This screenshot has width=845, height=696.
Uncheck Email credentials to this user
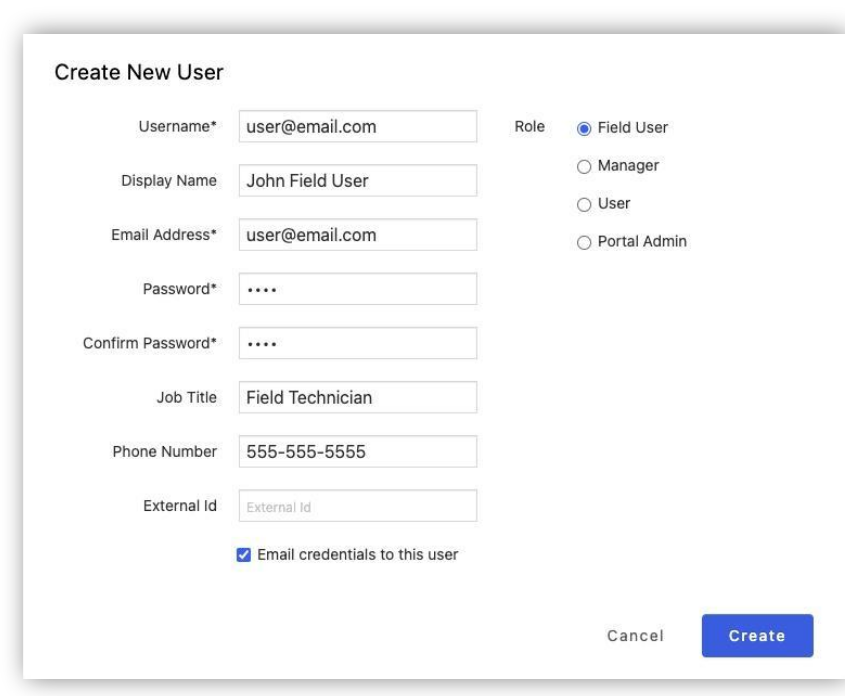coord(244,555)
